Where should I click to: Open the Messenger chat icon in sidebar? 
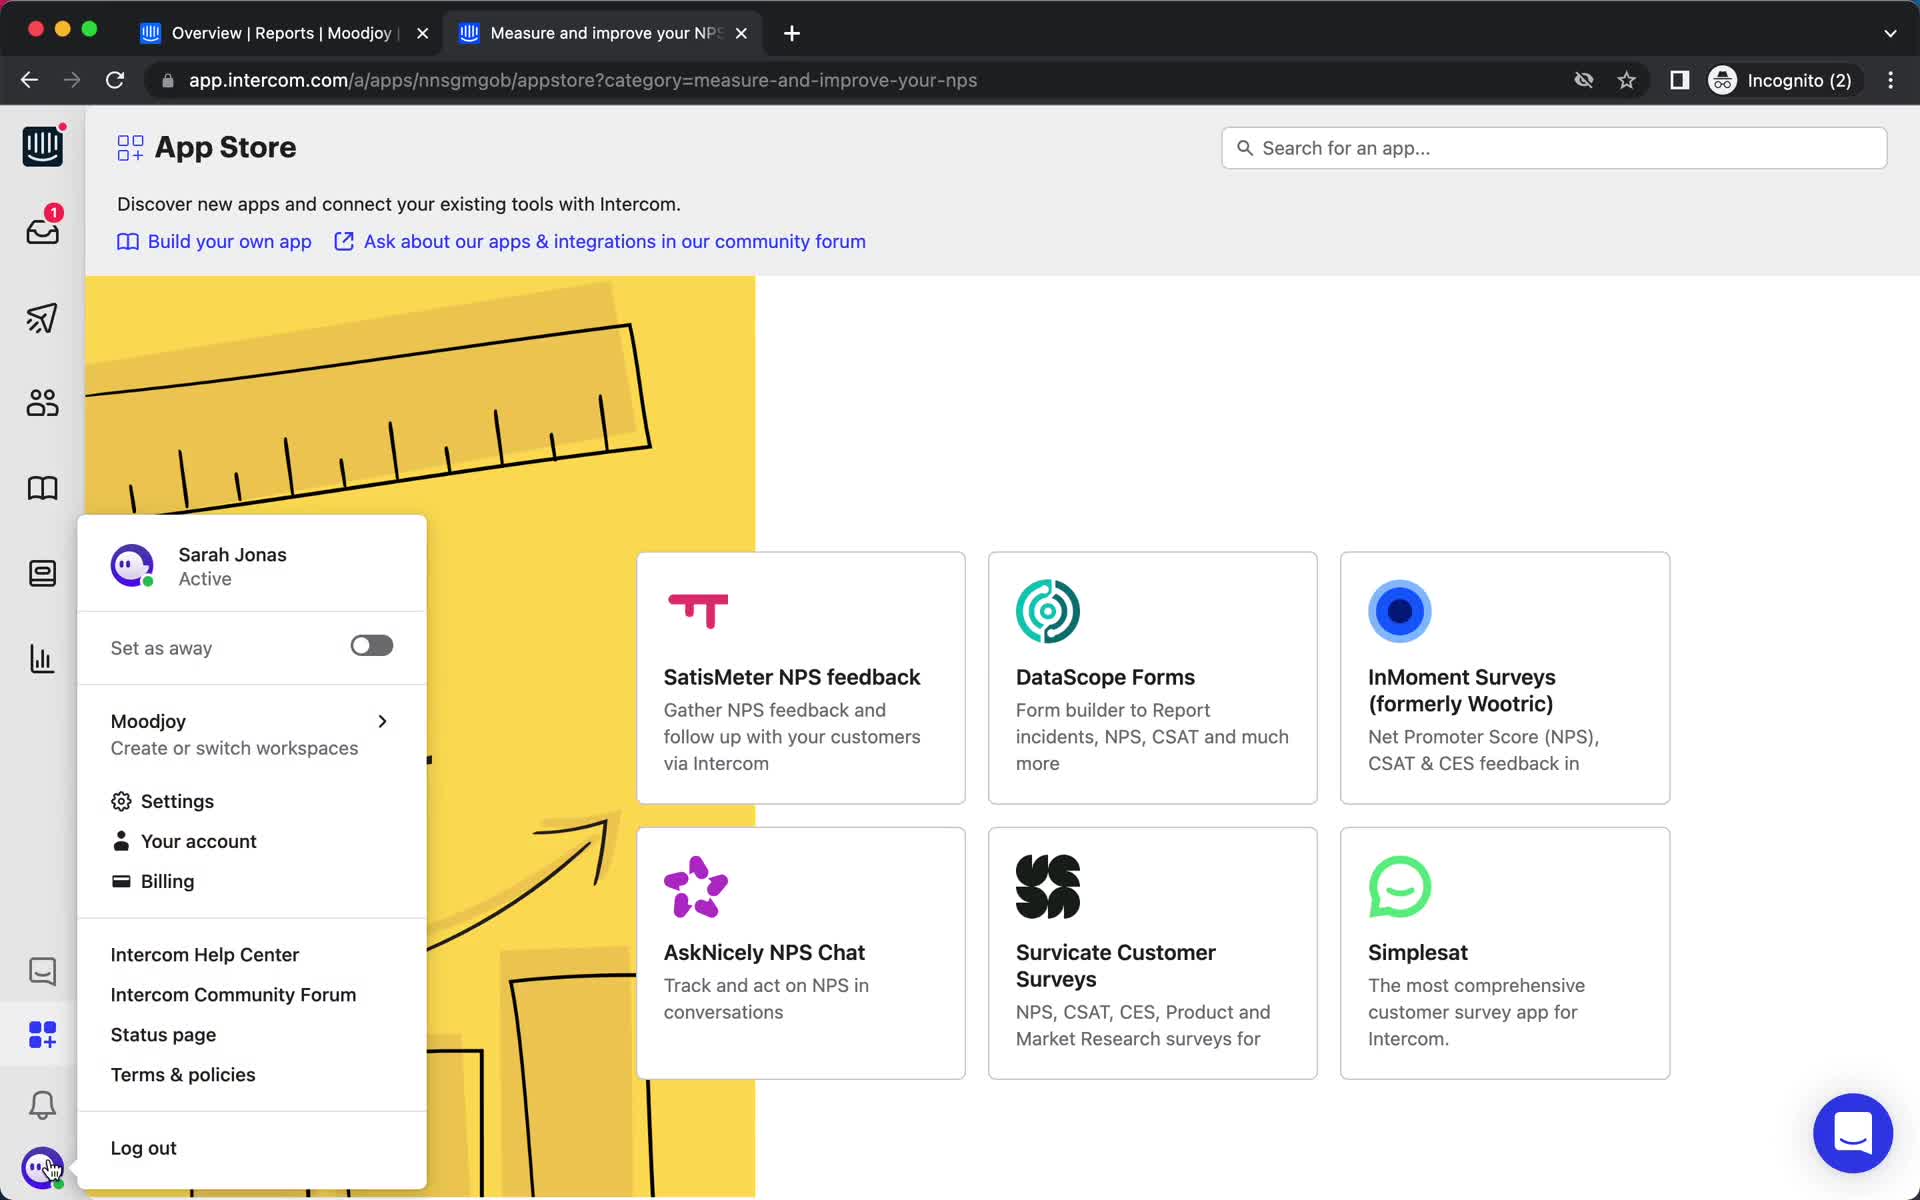42,971
